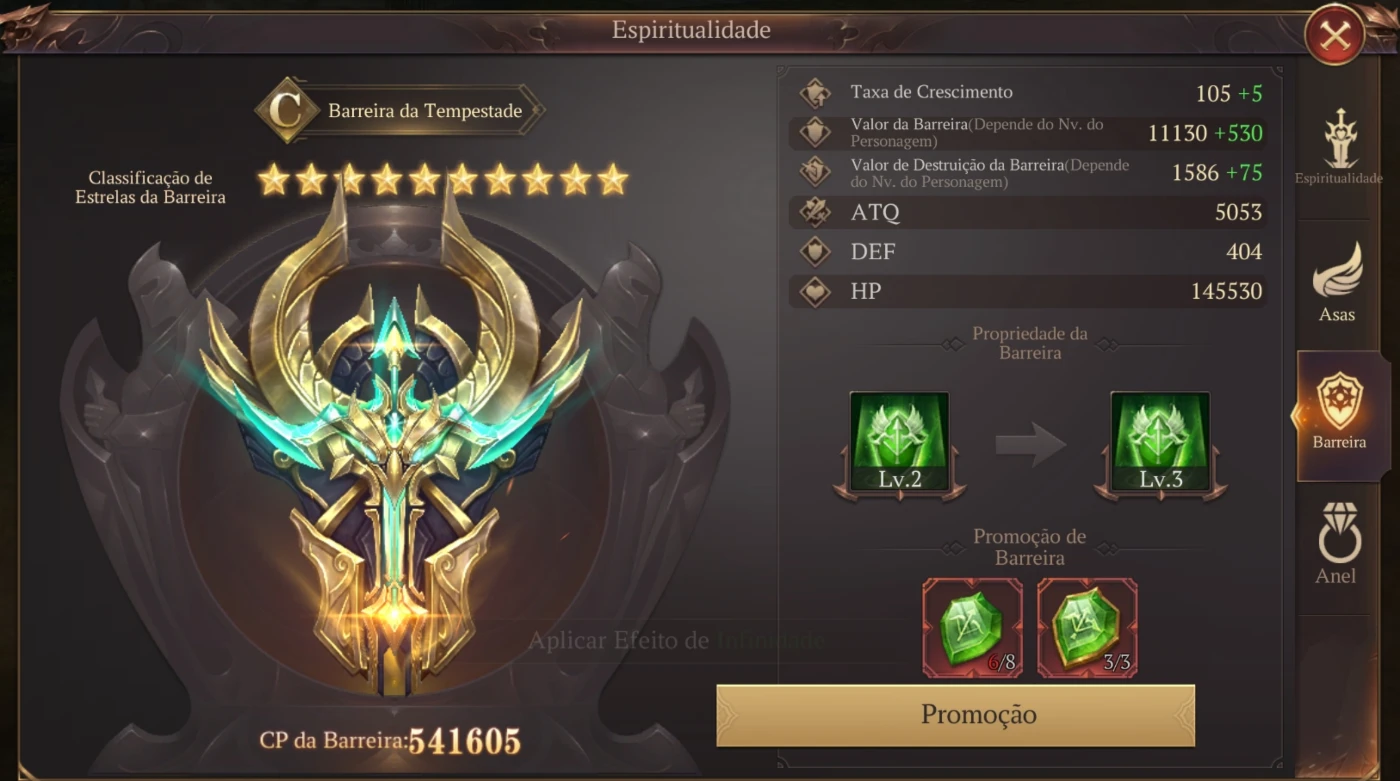Close the Espiritualidade window
The height and width of the screenshot is (781, 1400).
1335,37
